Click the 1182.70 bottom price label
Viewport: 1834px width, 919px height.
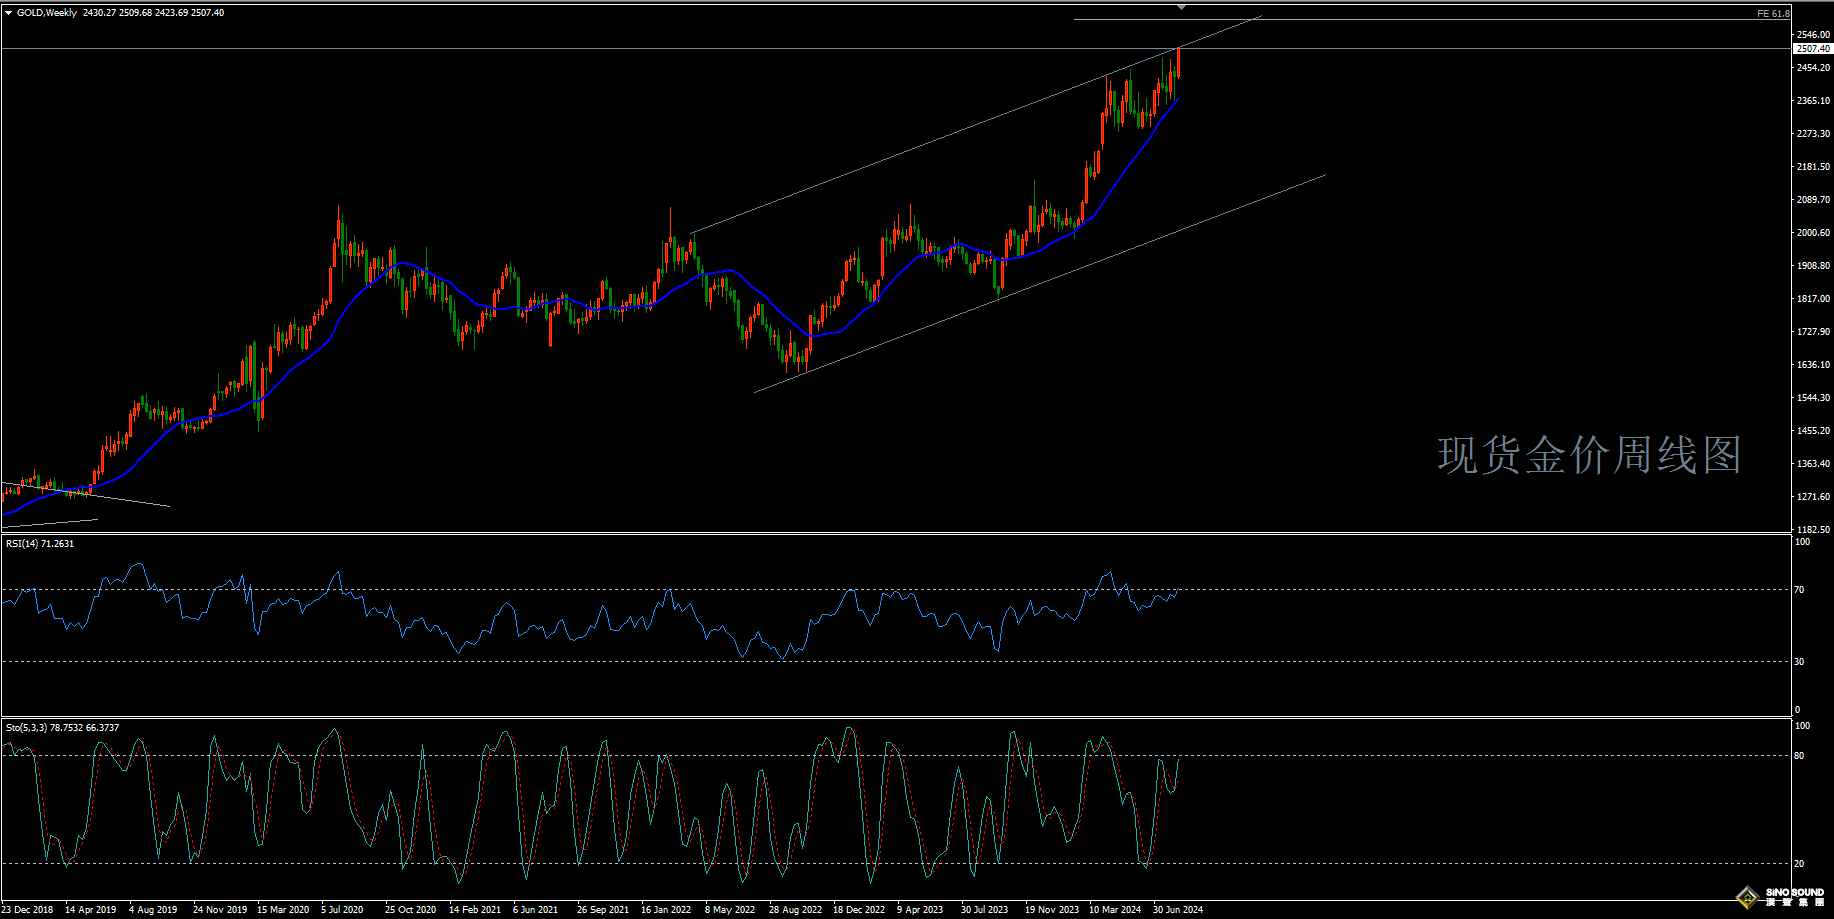pos(1813,530)
